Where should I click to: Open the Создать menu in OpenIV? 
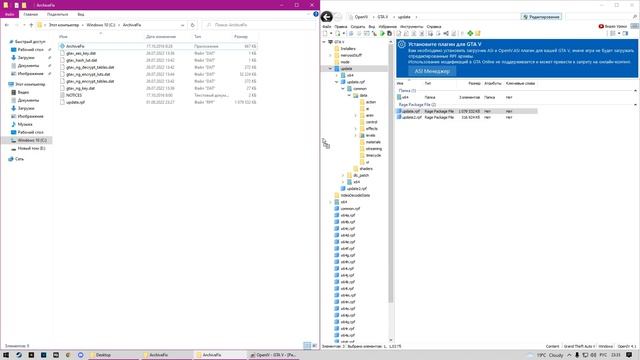coord(358,27)
